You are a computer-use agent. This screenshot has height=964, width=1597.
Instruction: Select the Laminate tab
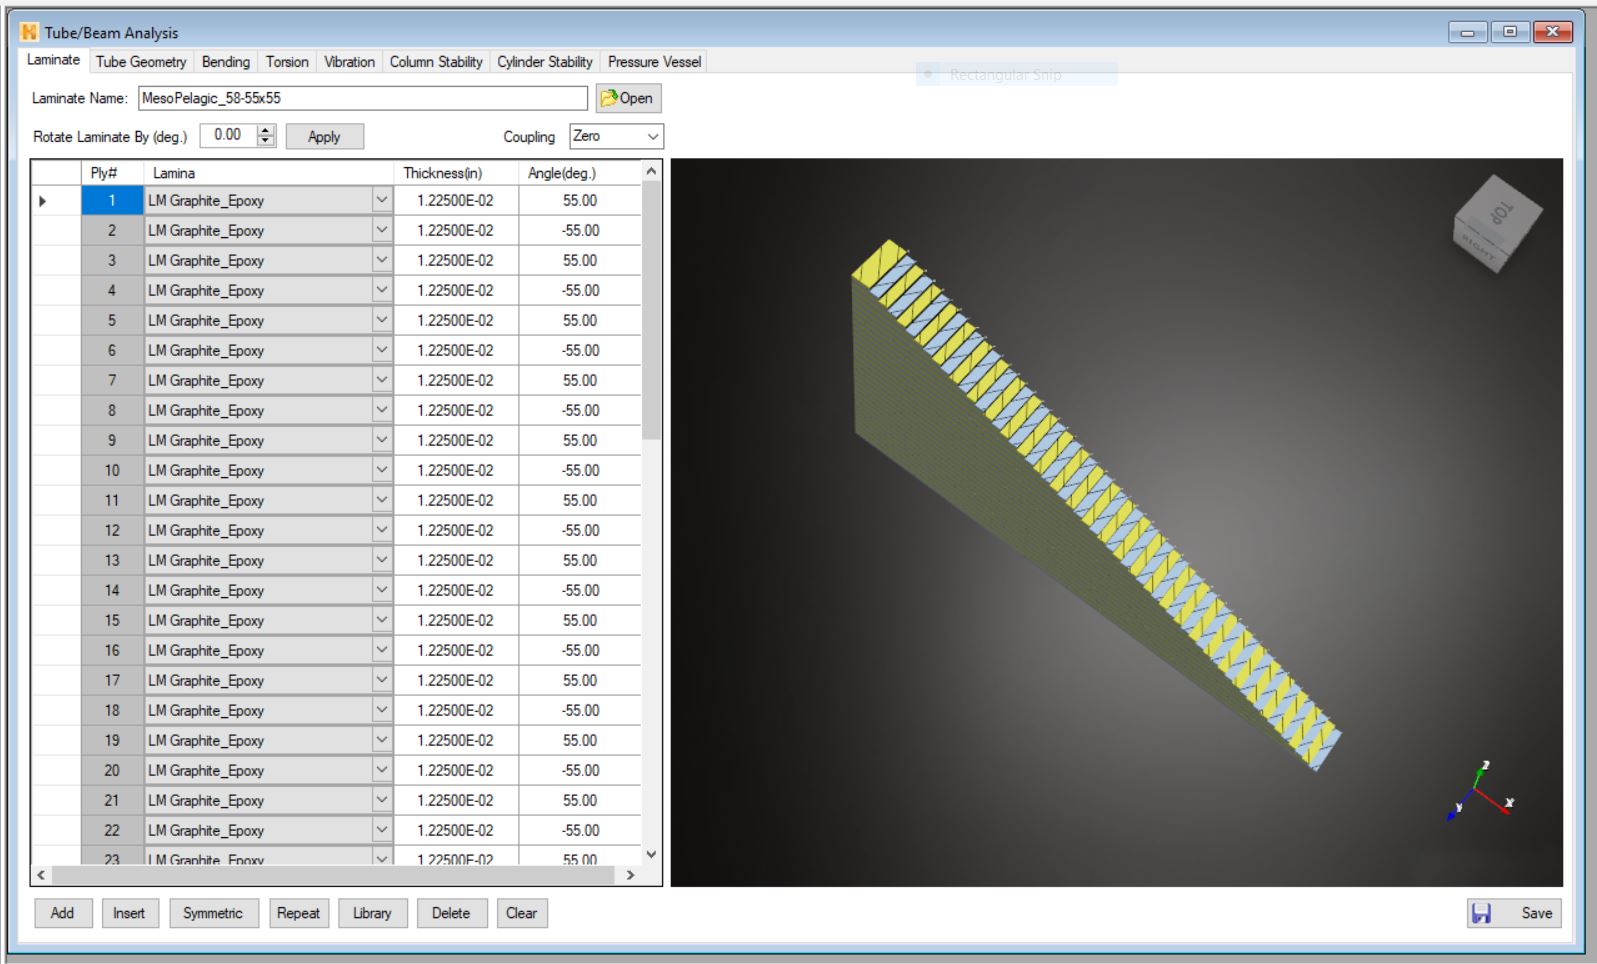point(53,60)
